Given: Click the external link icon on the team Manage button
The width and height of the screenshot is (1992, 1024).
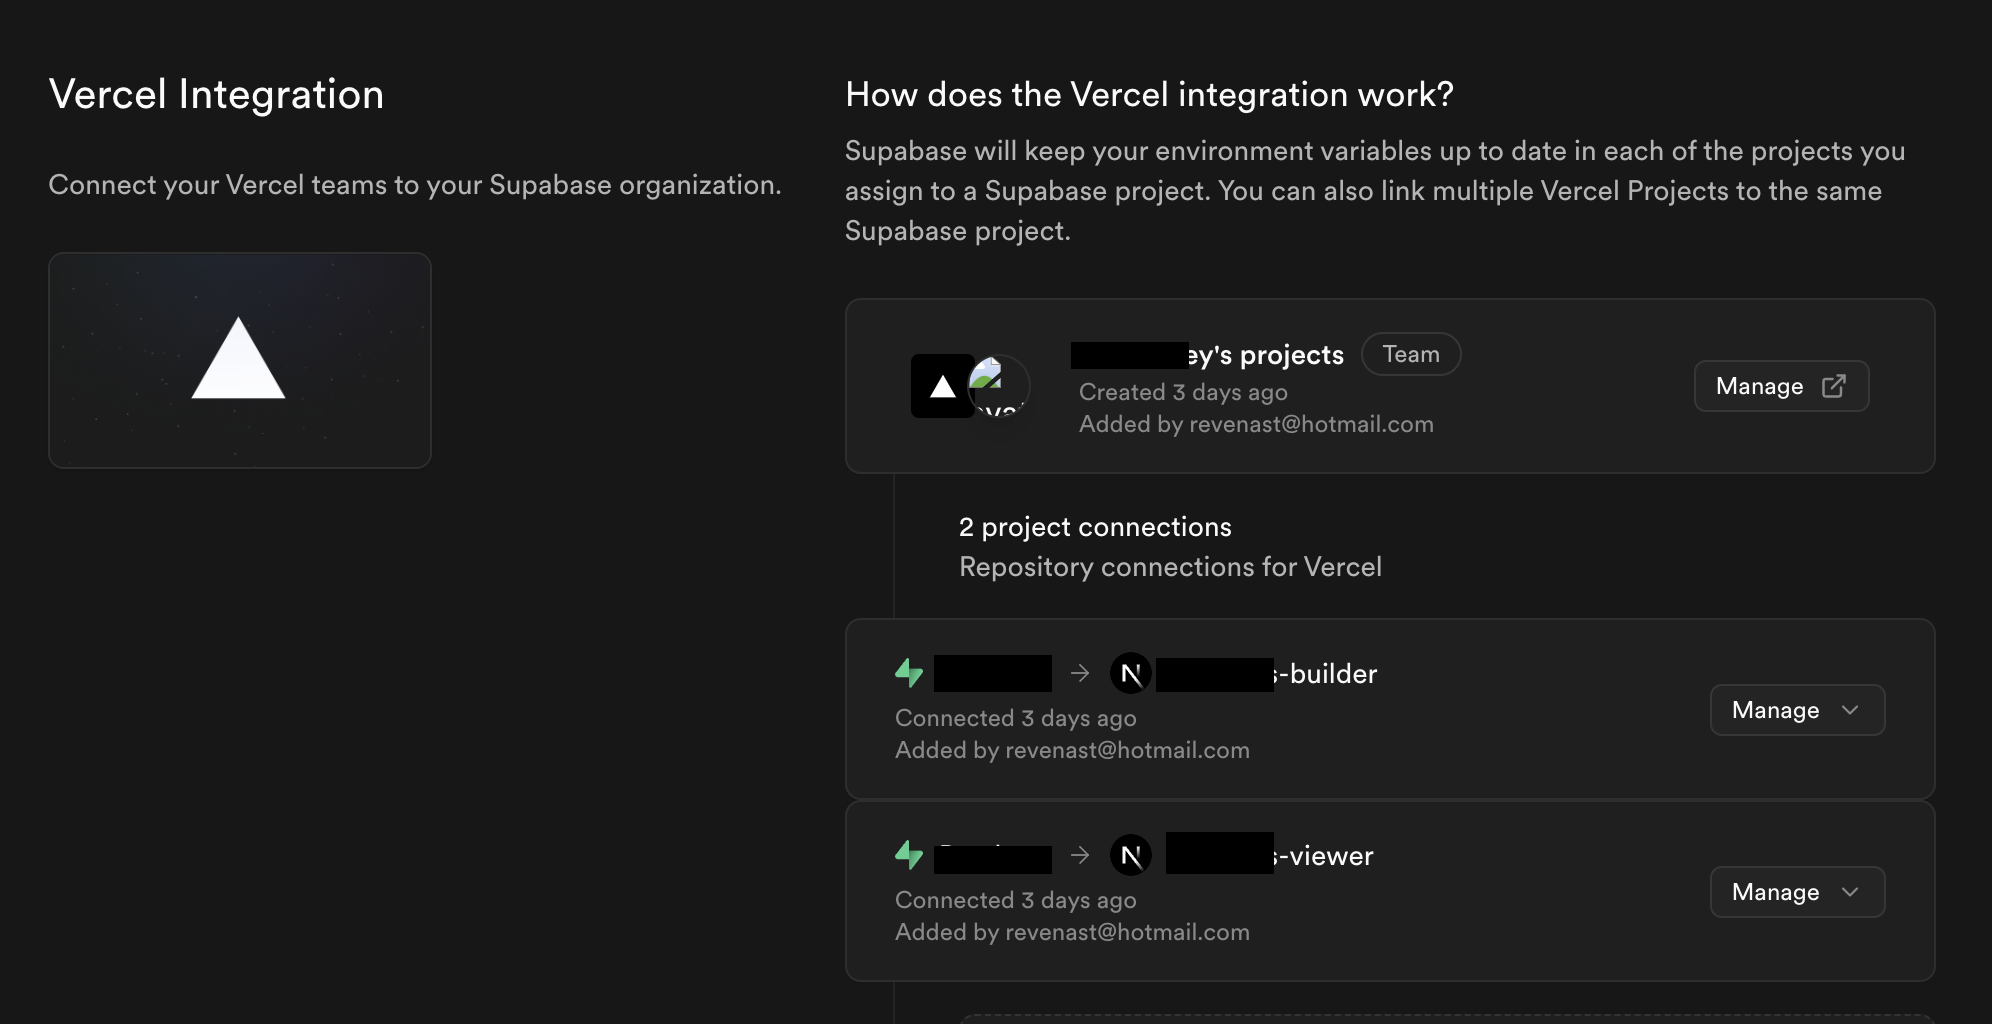Looking at the screenshot, I should point(1833,386).
